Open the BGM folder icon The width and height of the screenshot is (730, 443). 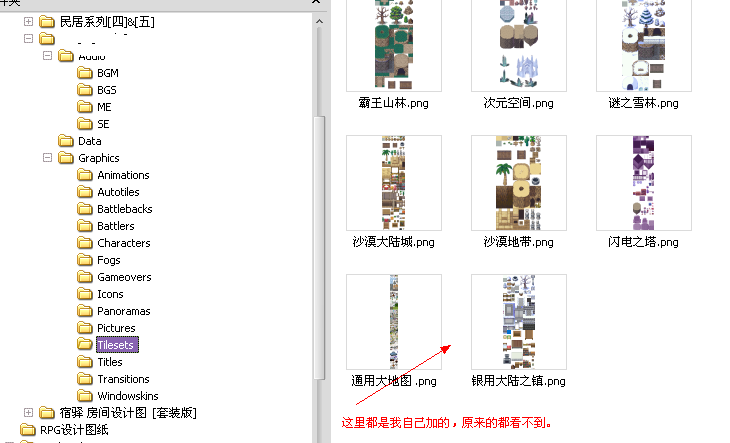(x=85, y=73)
